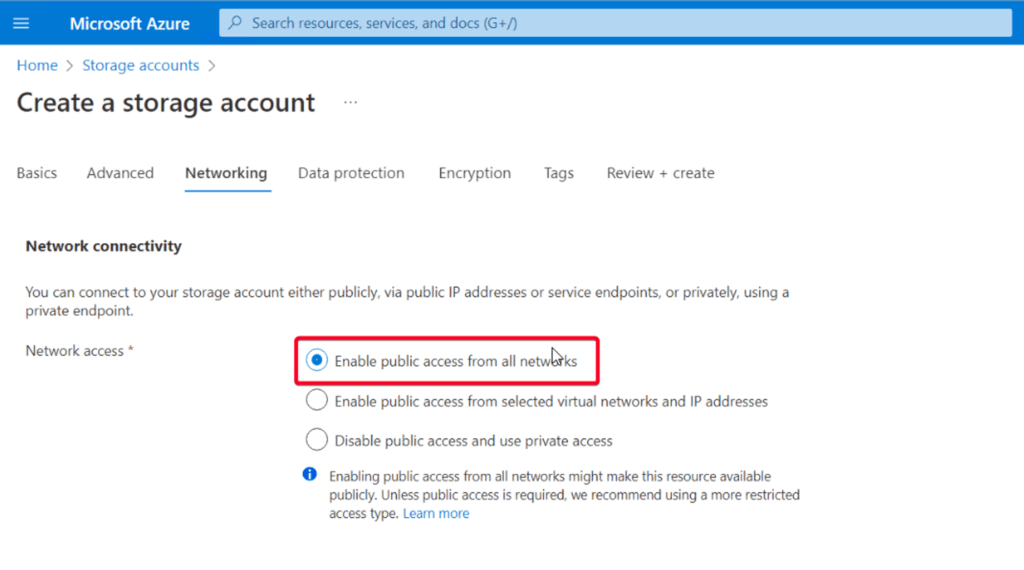Click the Networking tab
The height and width of the screenshot is (570, 1024).
pyautogui.click(x=226, y=173)
